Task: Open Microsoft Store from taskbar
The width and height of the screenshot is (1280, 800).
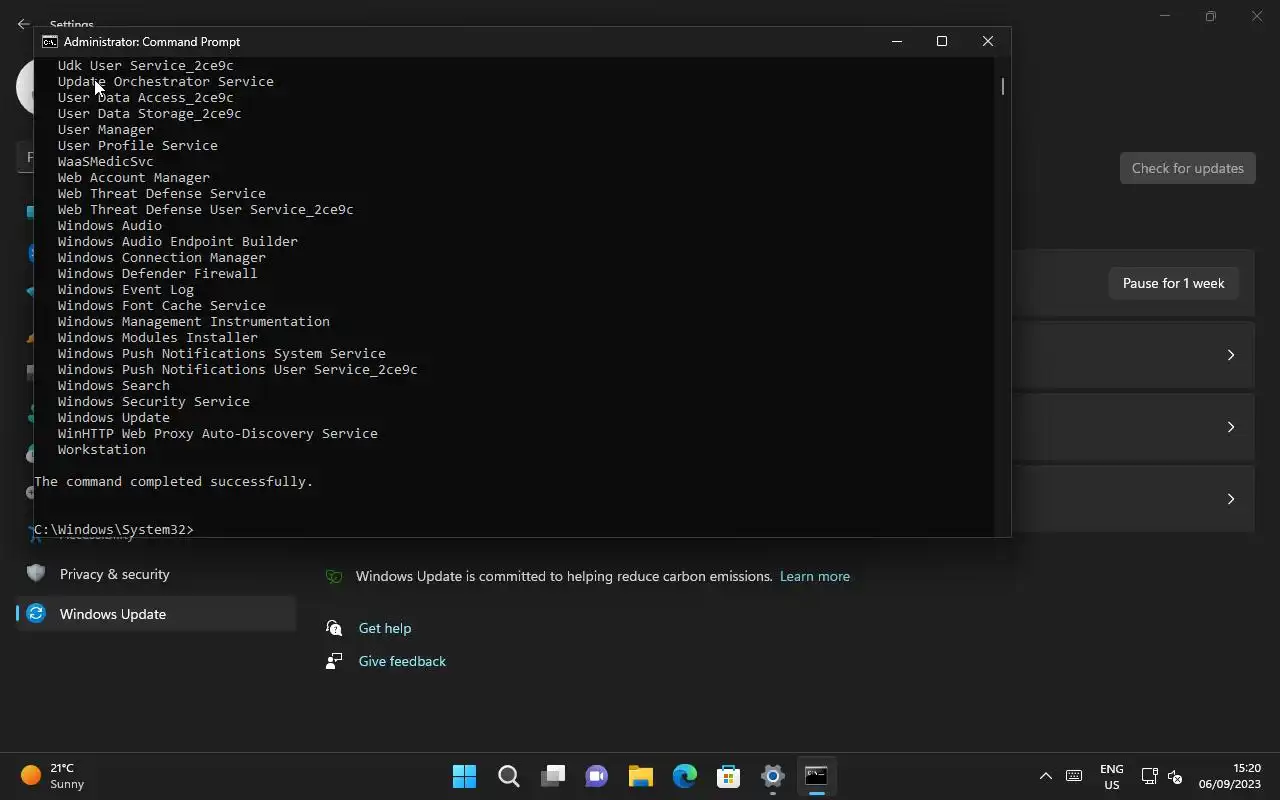Action: [x=728, y=776]
